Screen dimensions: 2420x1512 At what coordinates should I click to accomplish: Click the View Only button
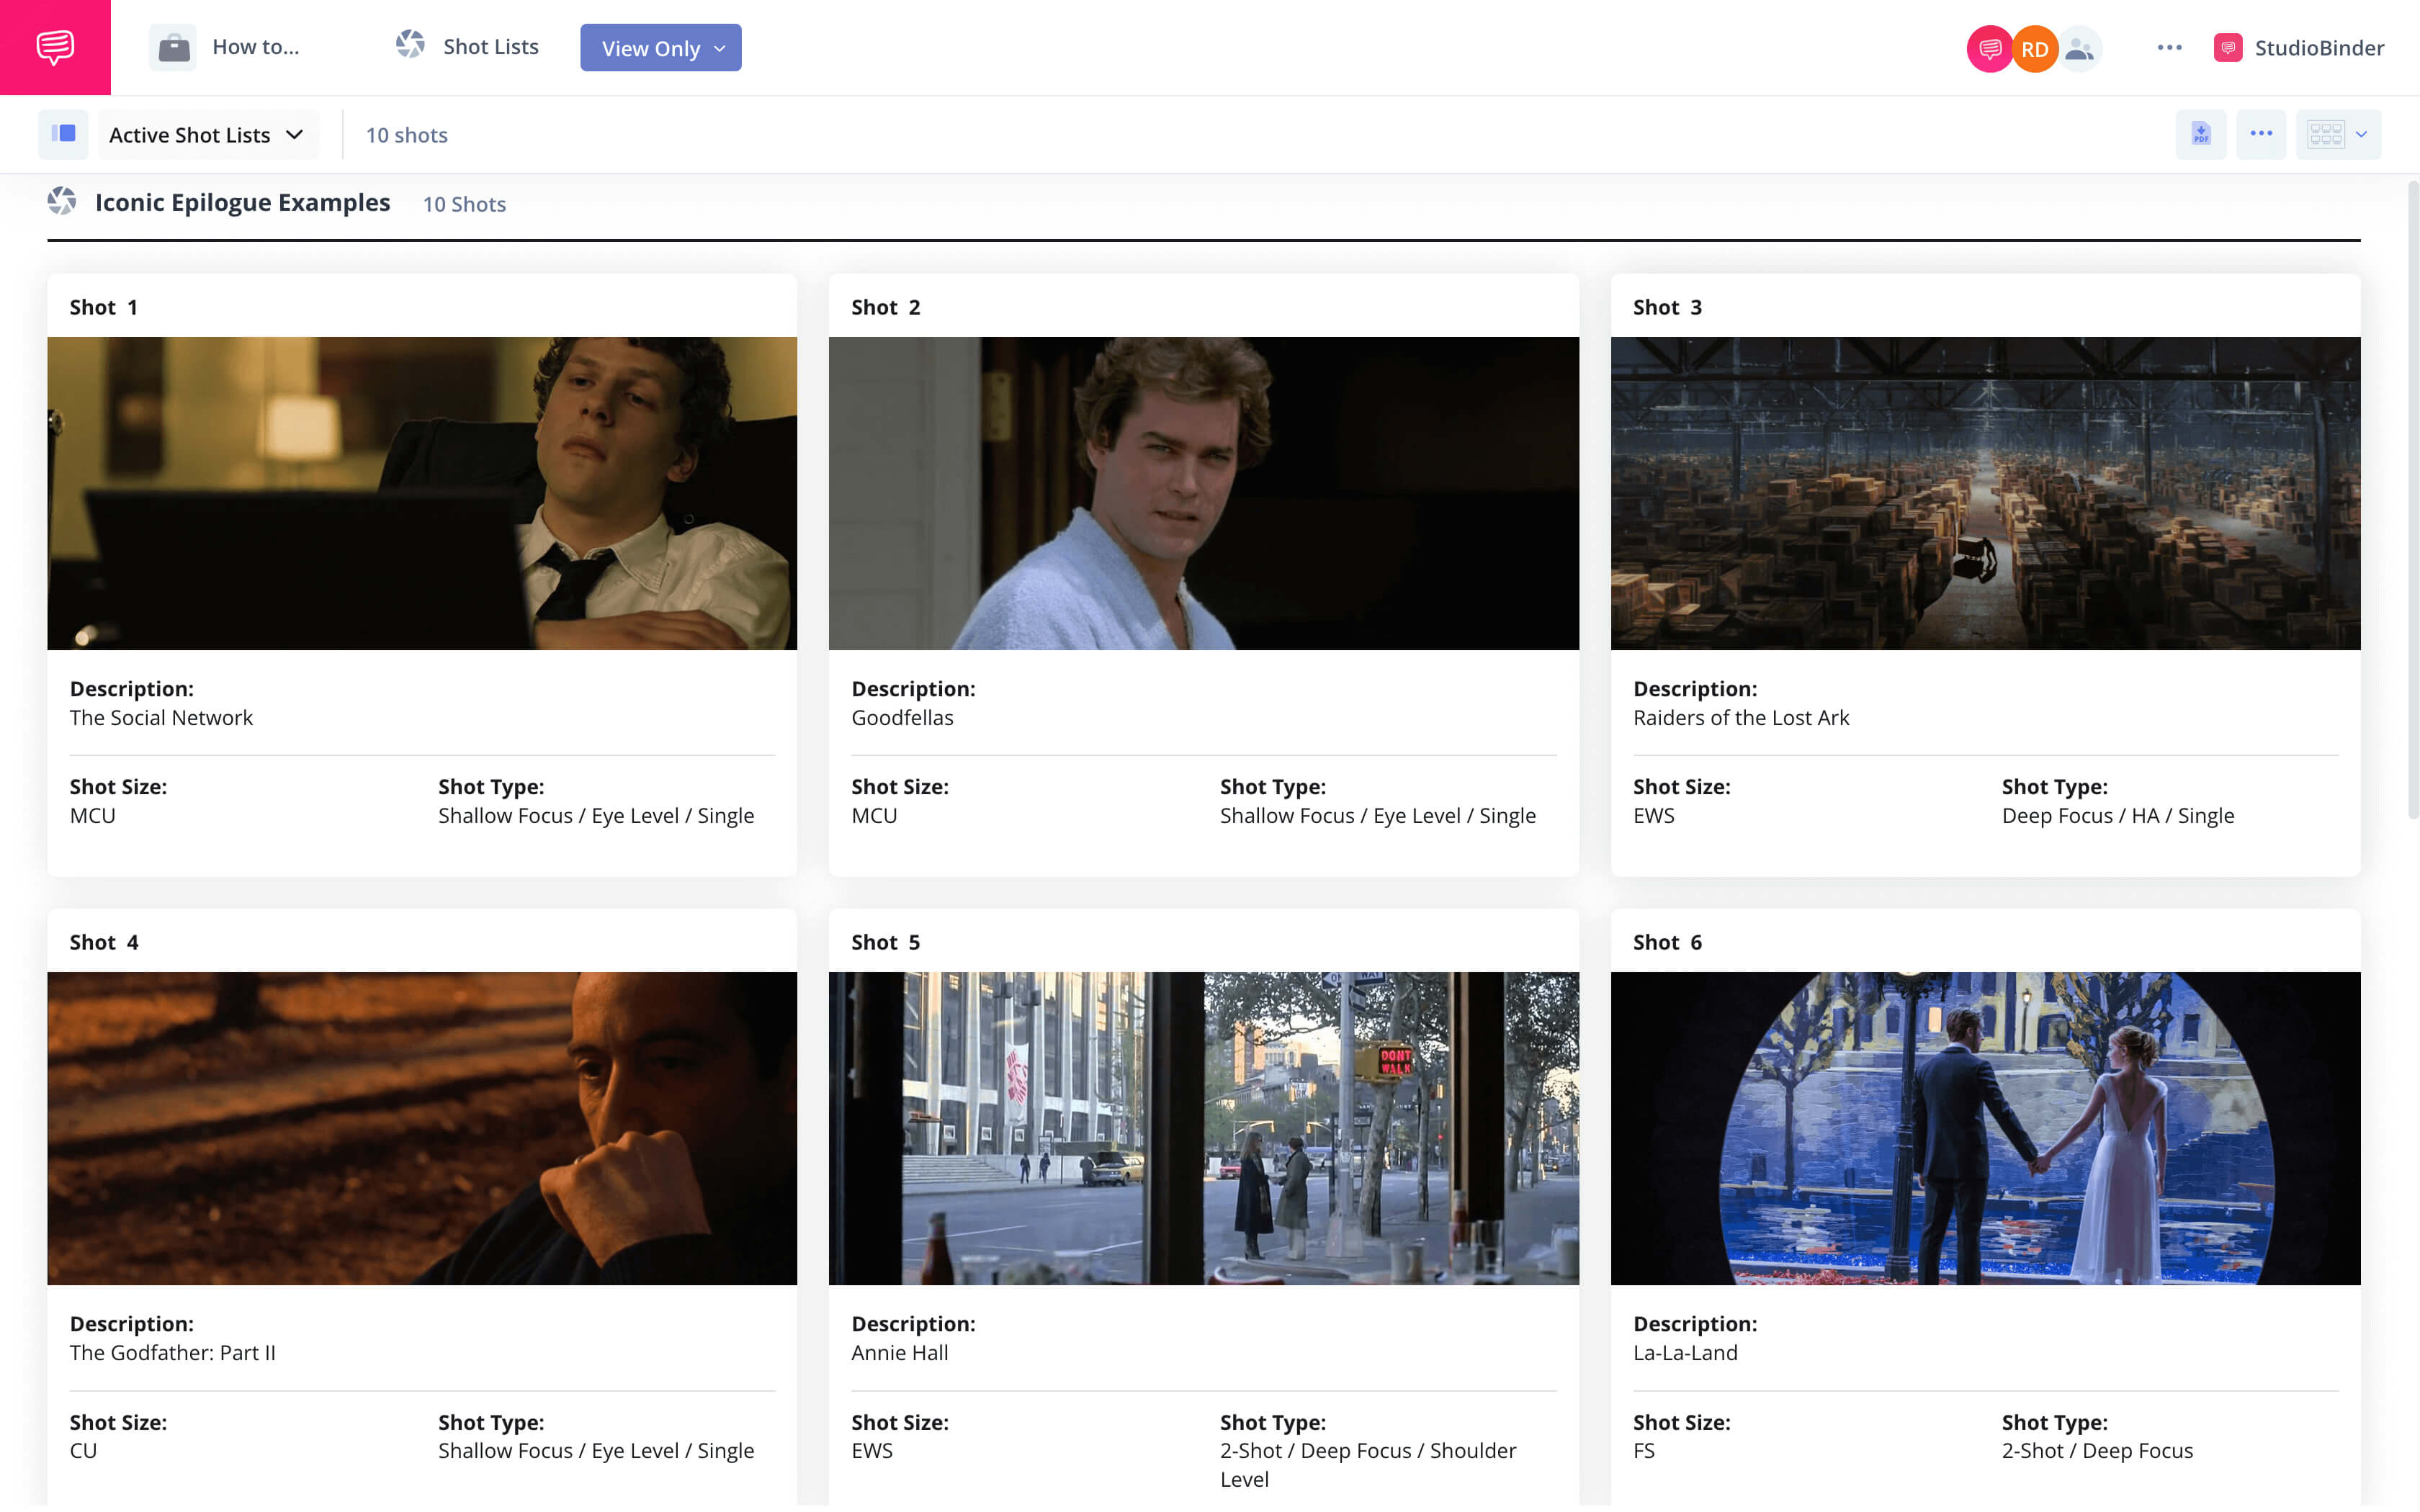(660, 47)
